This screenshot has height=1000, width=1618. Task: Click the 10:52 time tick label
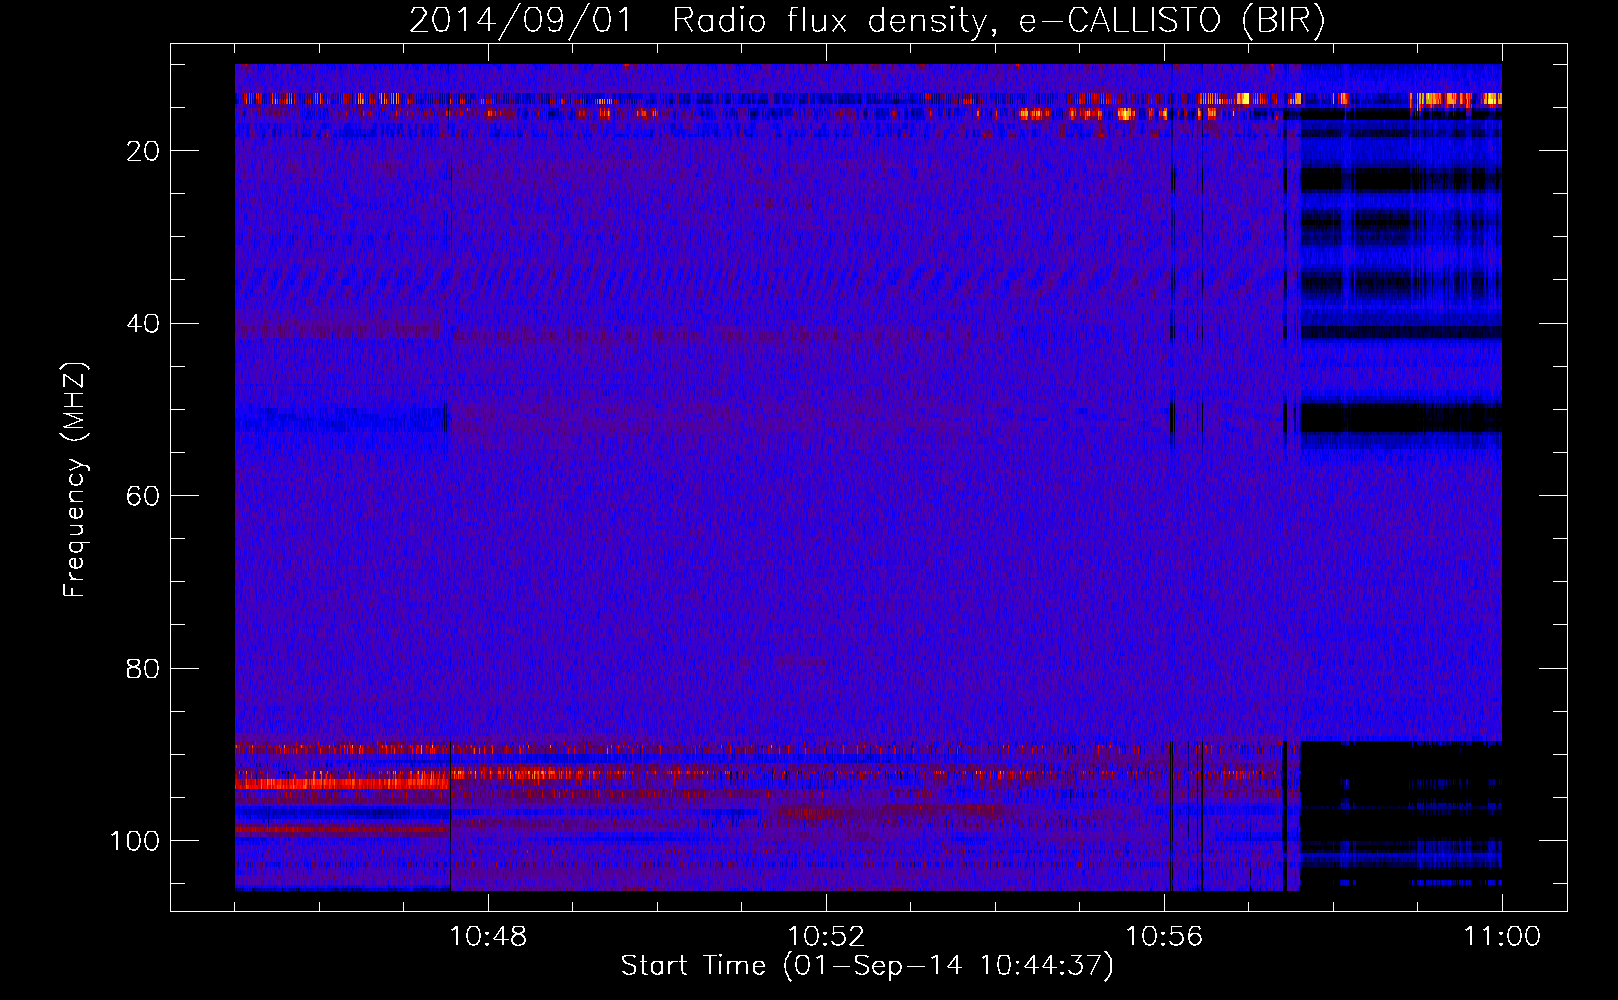coord(826,937)
